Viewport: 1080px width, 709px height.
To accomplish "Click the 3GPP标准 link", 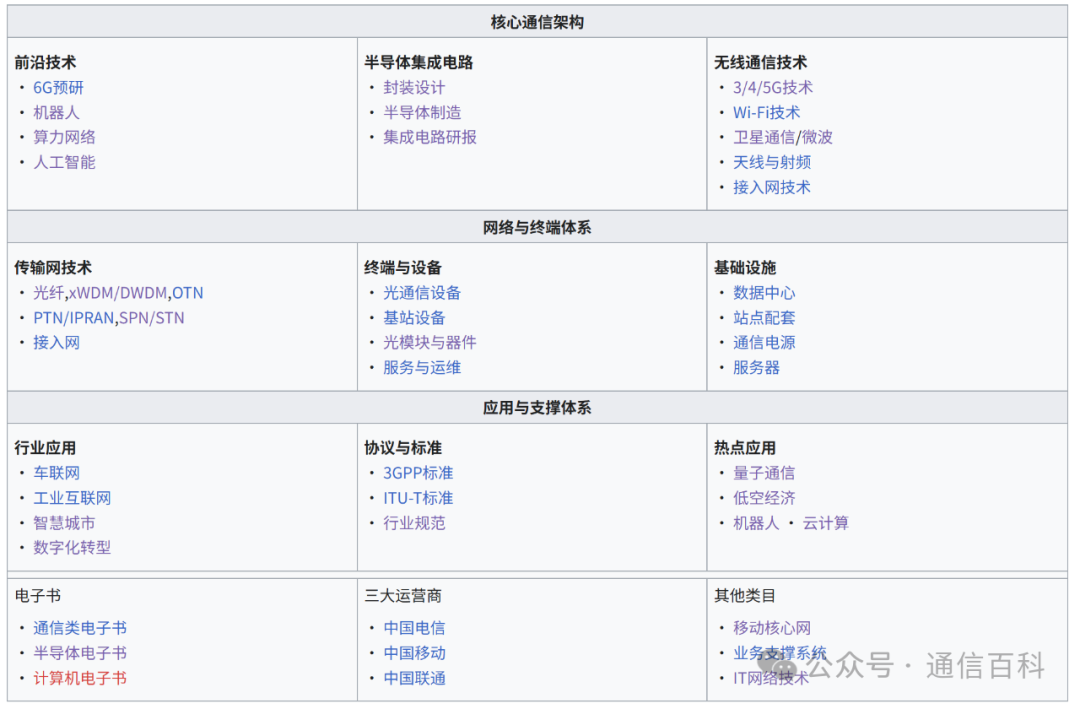I will tap(418, 473).
